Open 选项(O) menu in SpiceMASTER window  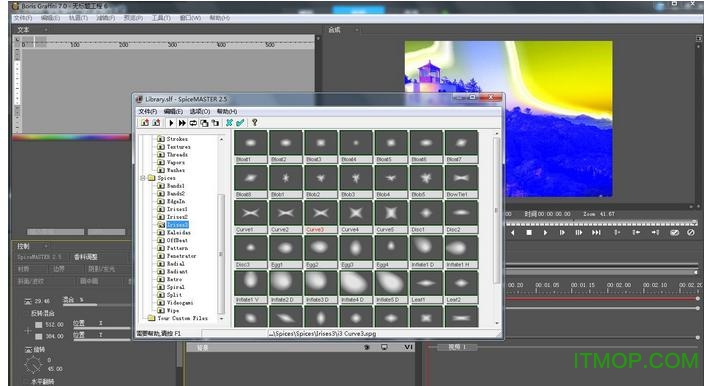(200, 111)
